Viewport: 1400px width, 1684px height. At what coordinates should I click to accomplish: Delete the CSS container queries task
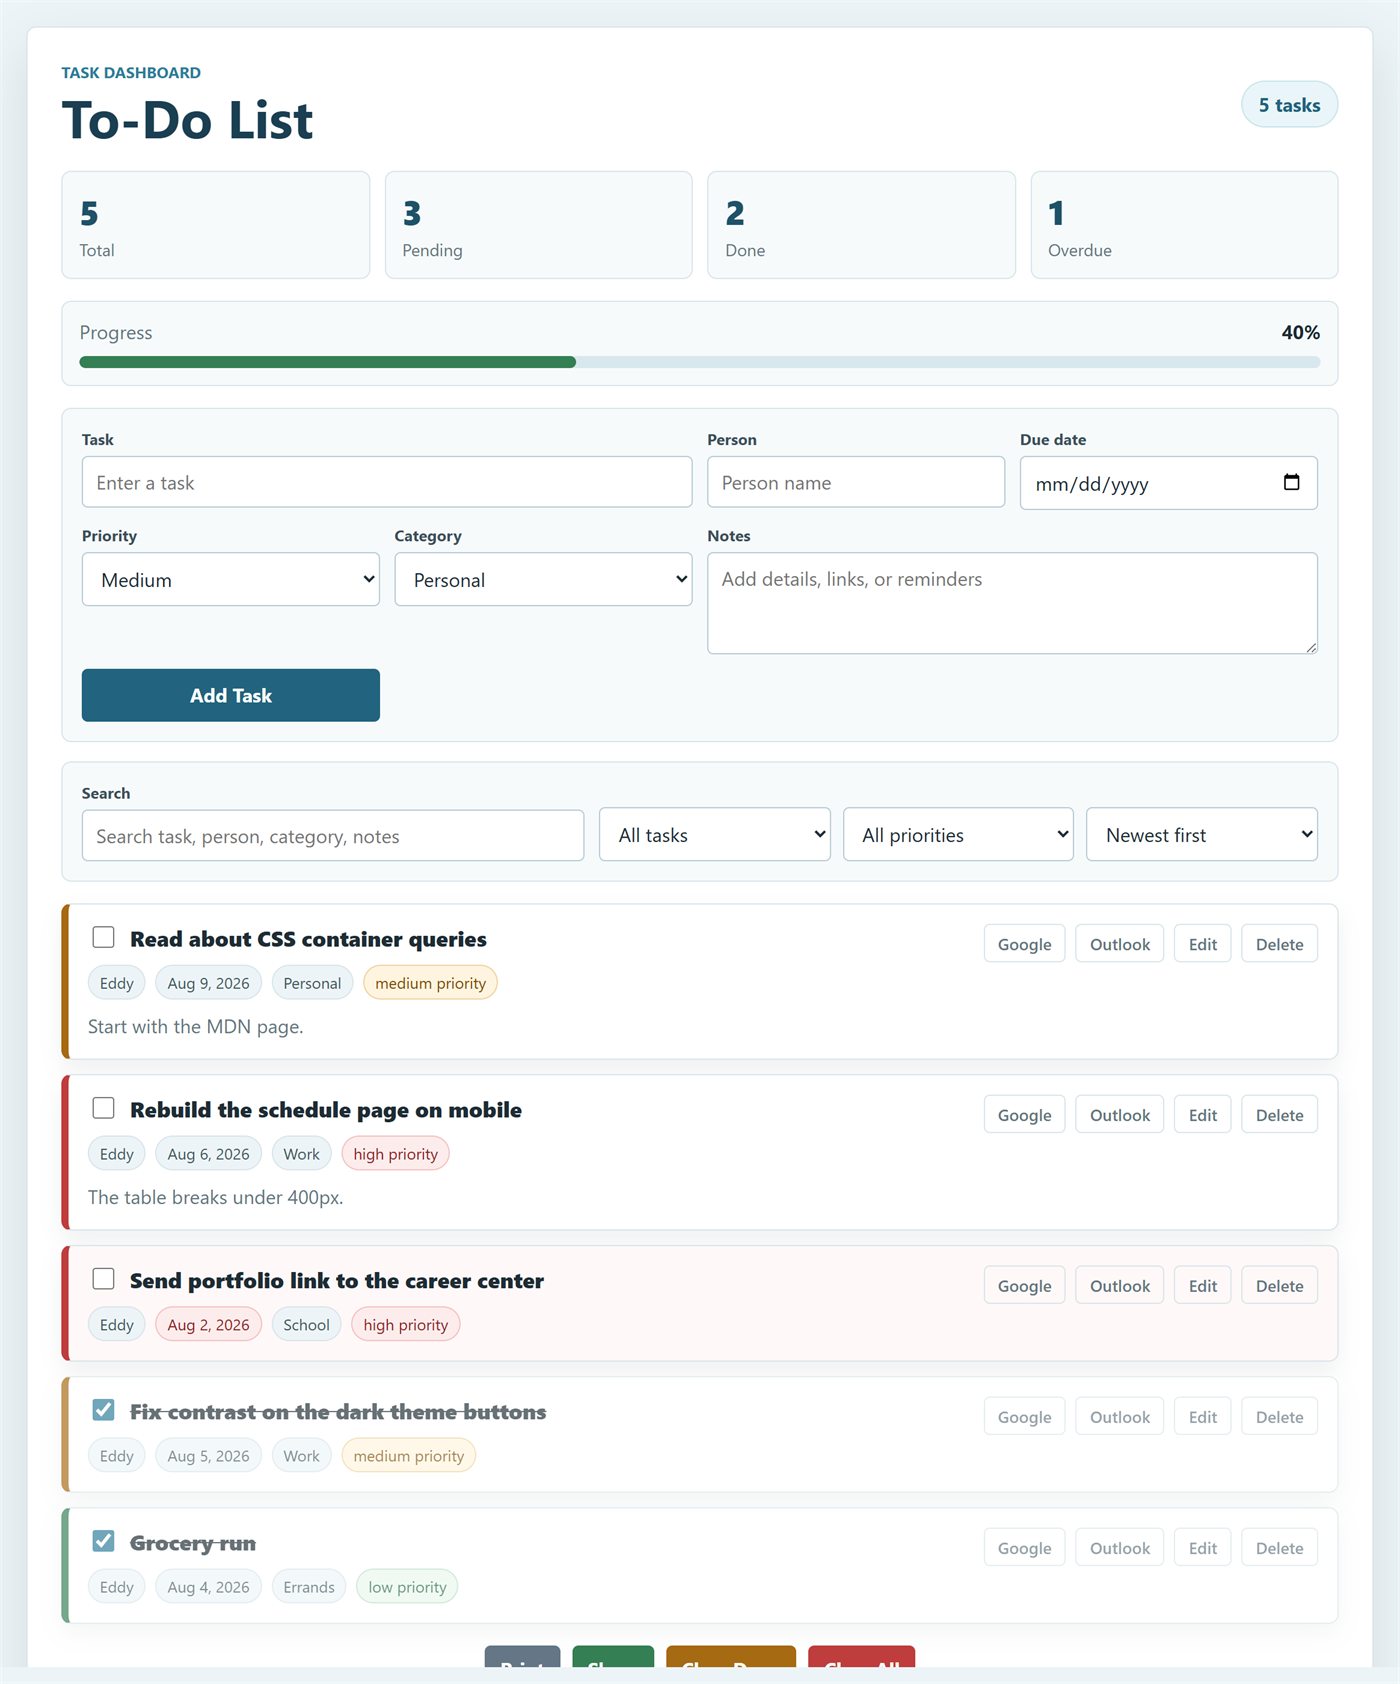click(1280, 944)
